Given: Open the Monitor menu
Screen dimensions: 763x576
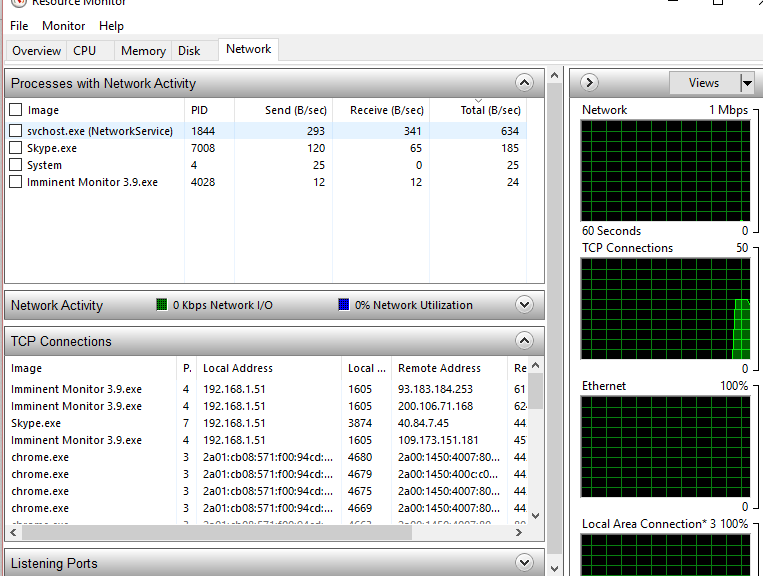Looking at the screenshot, I should tap(63, 26).
